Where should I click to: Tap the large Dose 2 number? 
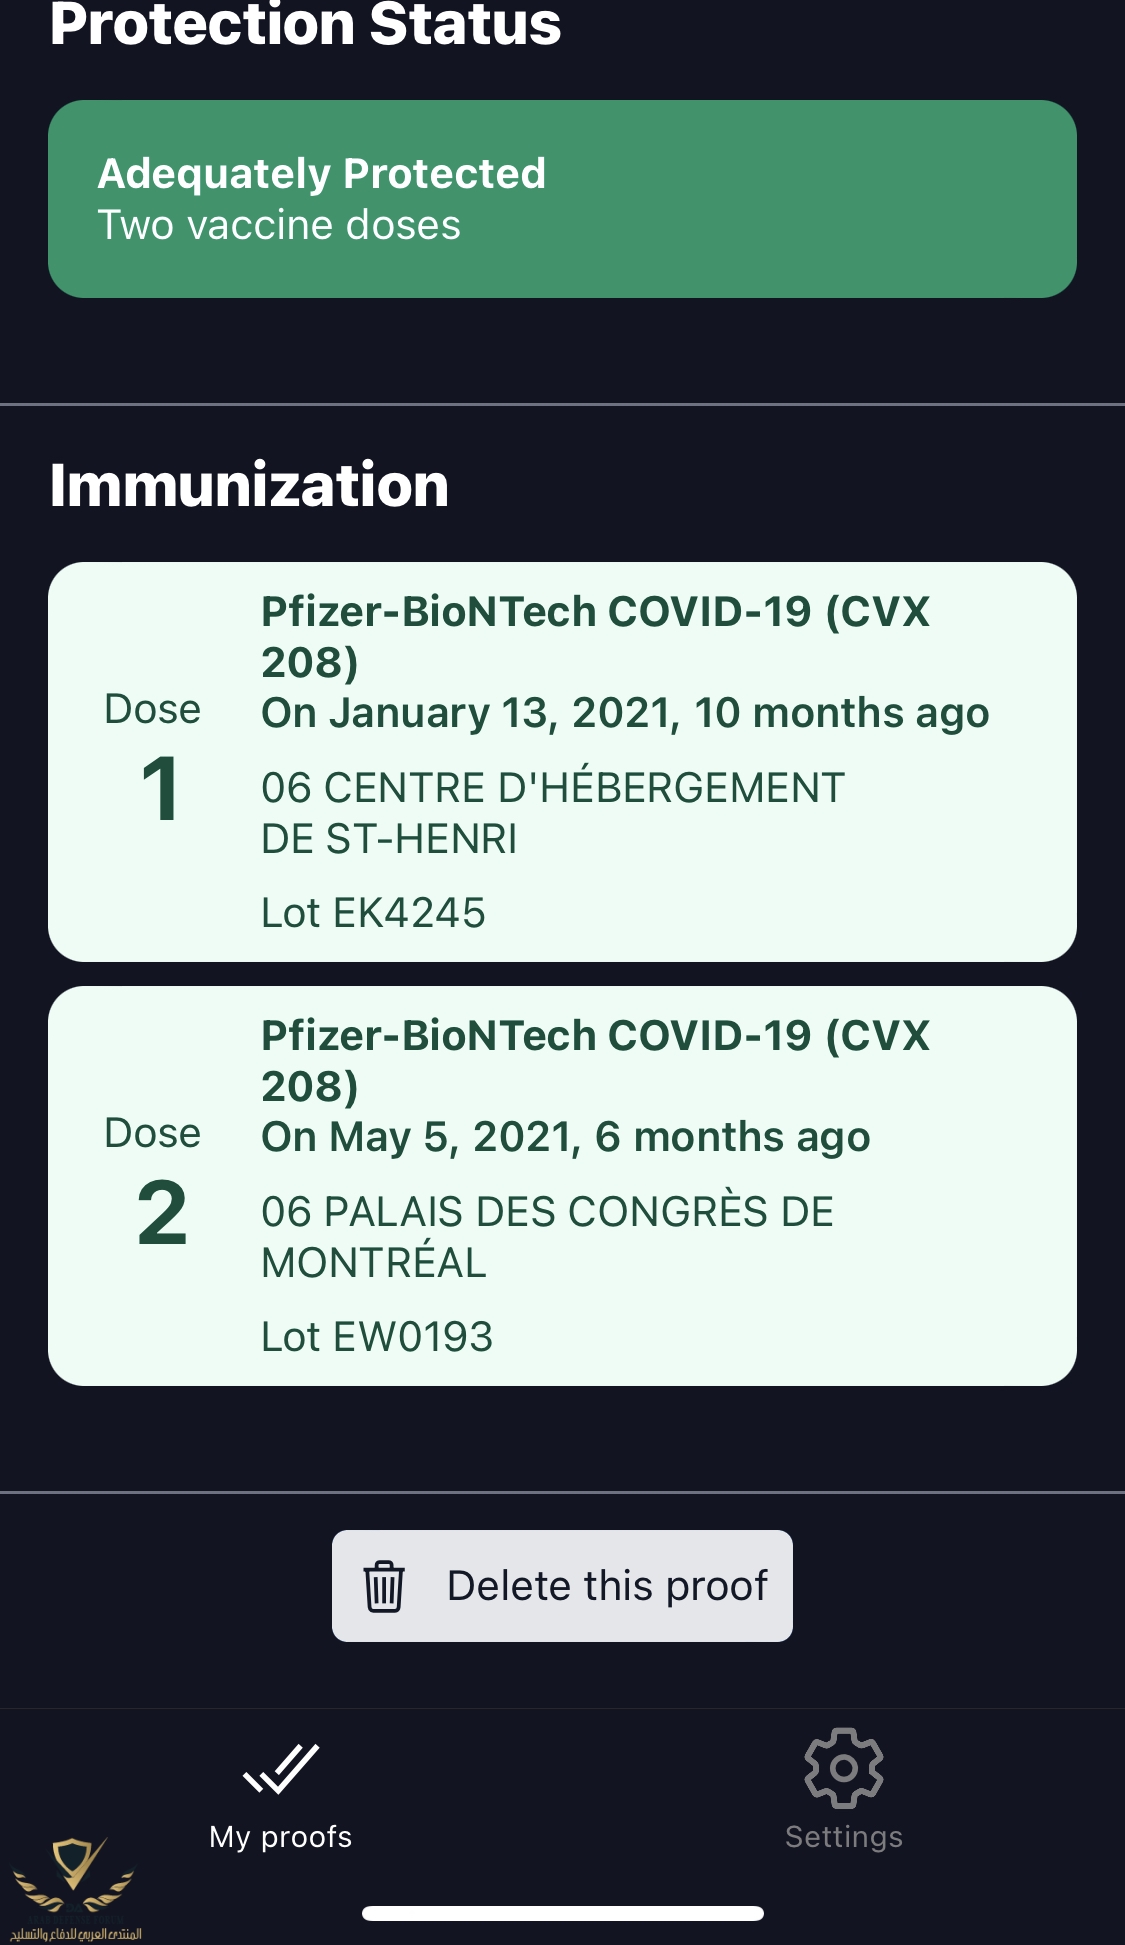tap(161, 1213)
